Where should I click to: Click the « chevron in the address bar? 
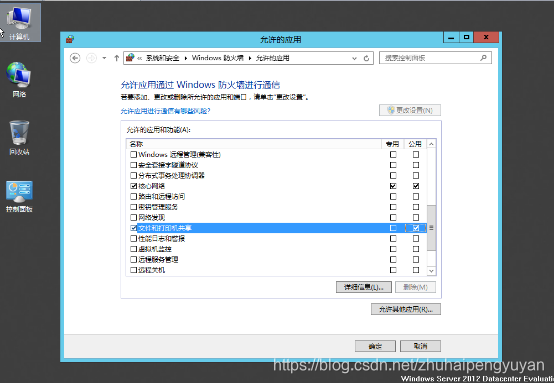[140, 58]
